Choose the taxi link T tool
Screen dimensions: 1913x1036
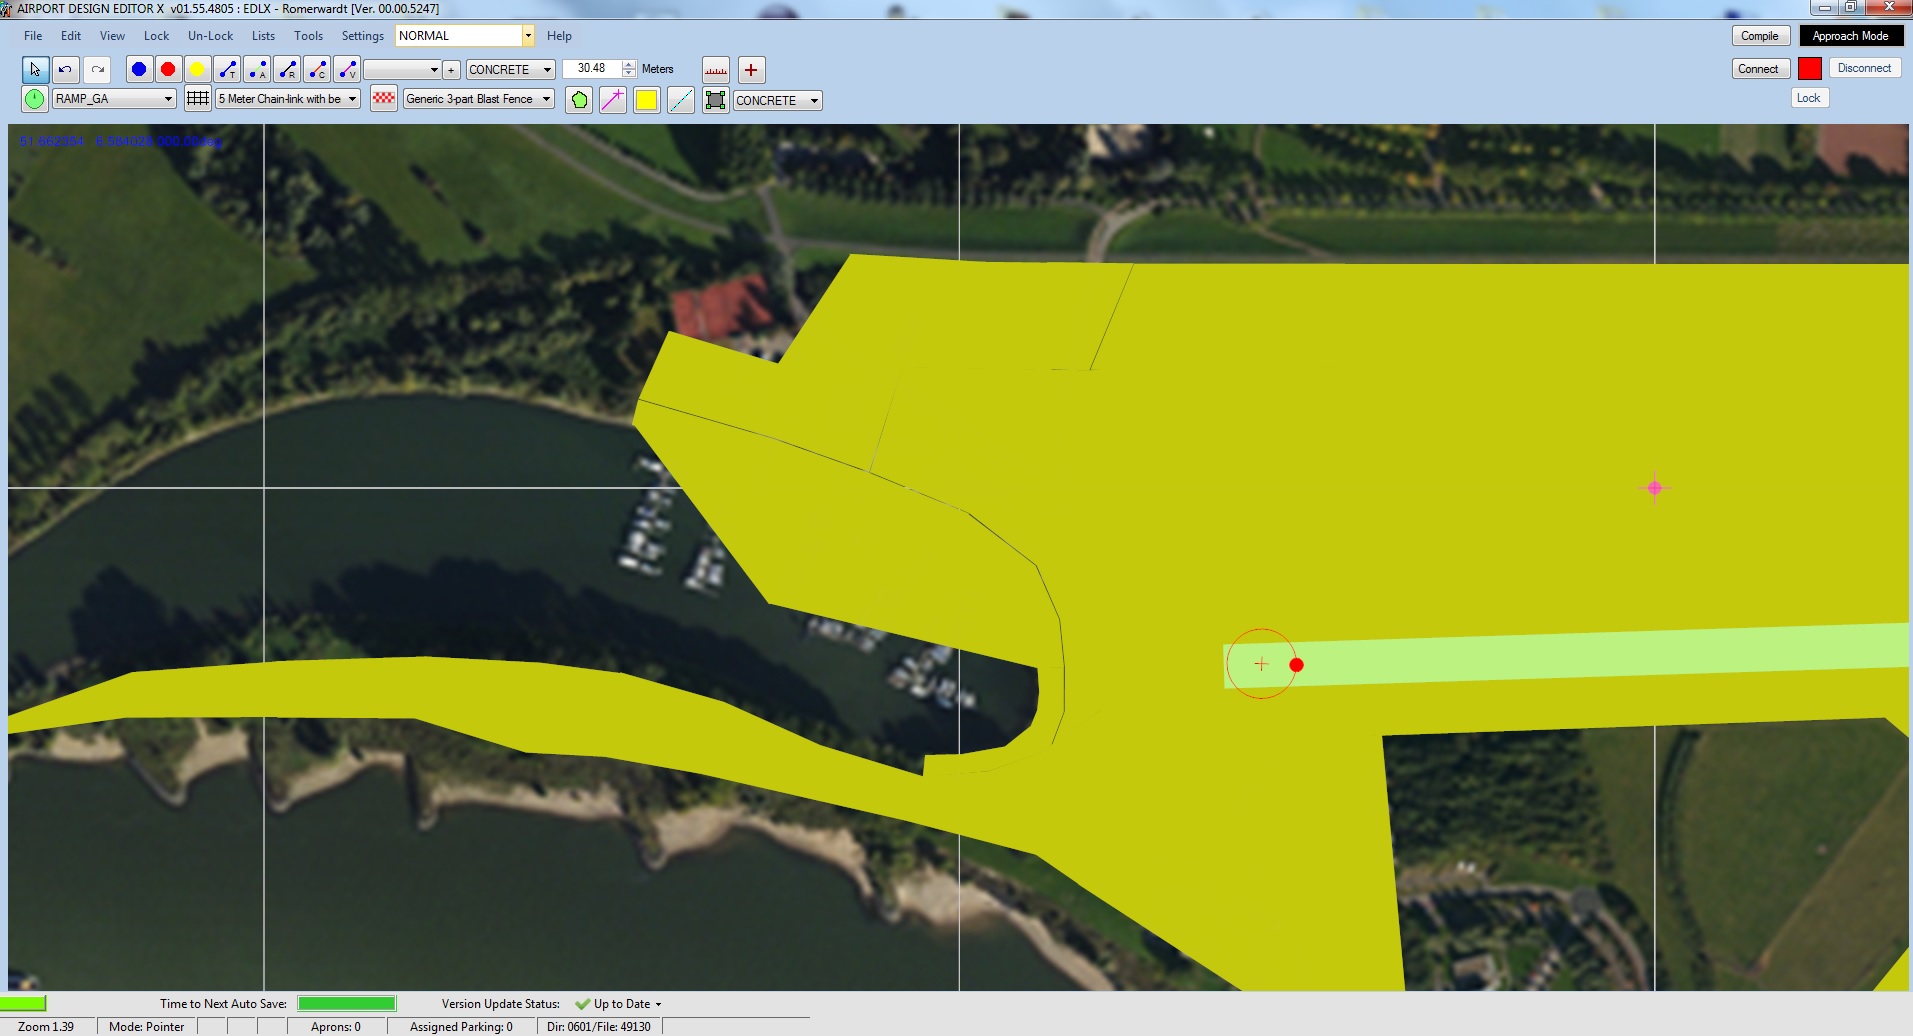pos(228,69)
